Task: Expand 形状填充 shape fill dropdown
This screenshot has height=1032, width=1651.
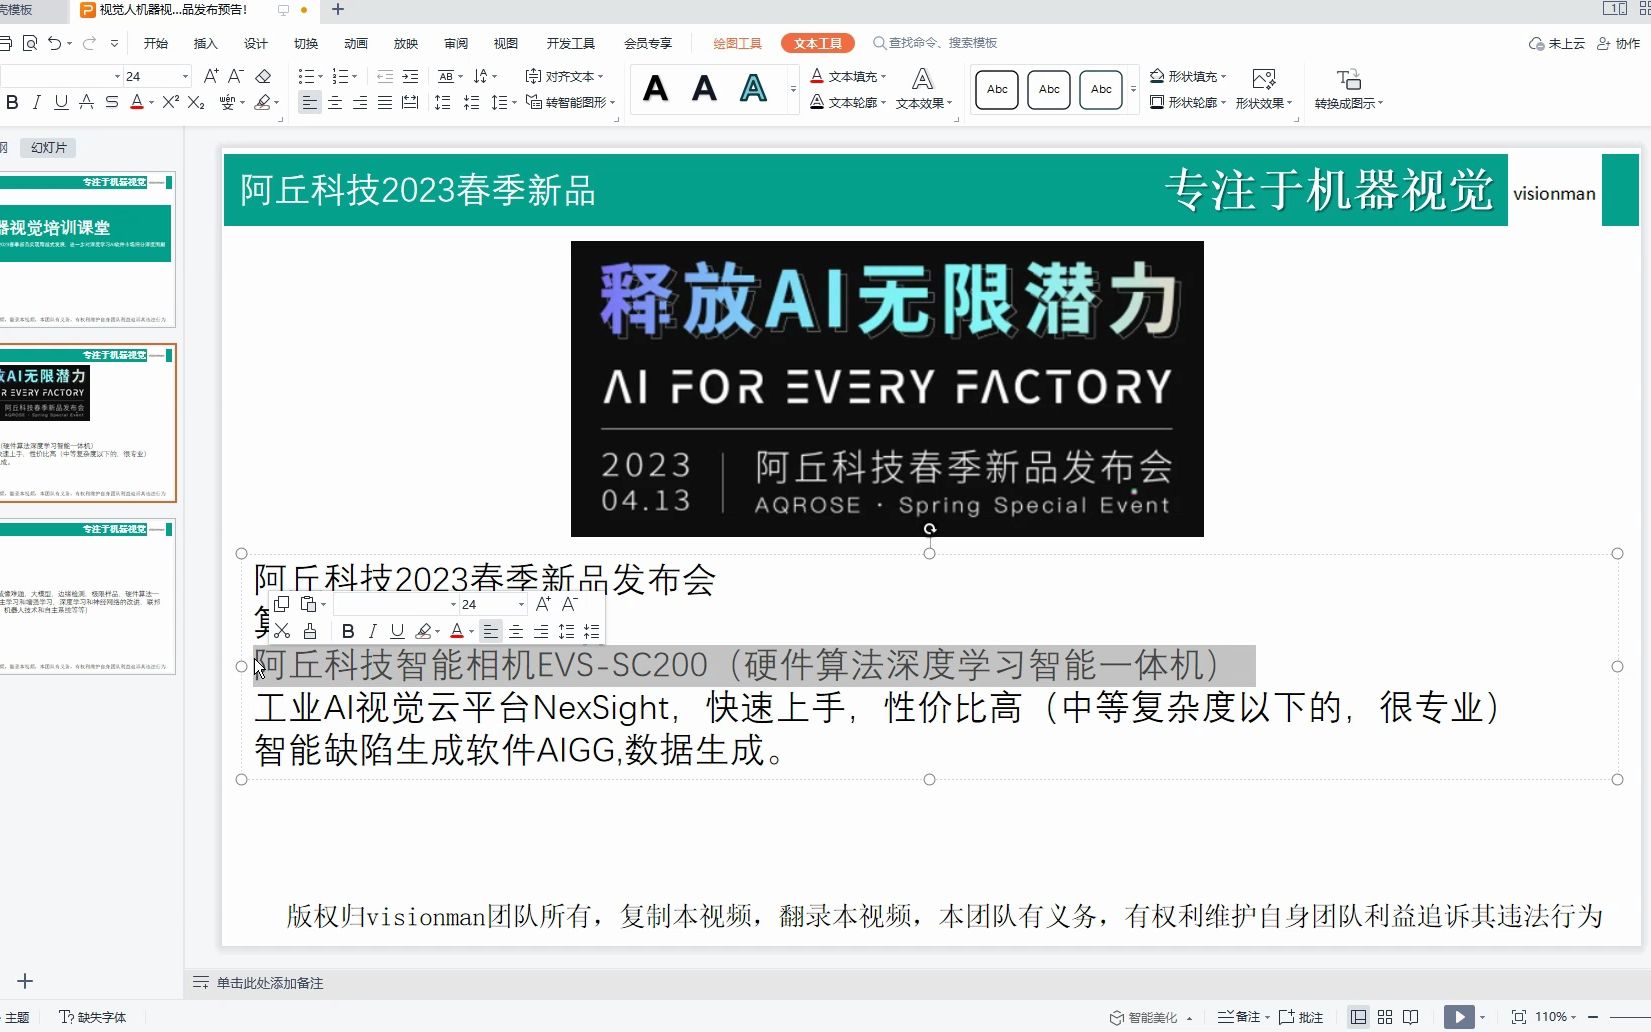Action: click(1224, 76)
